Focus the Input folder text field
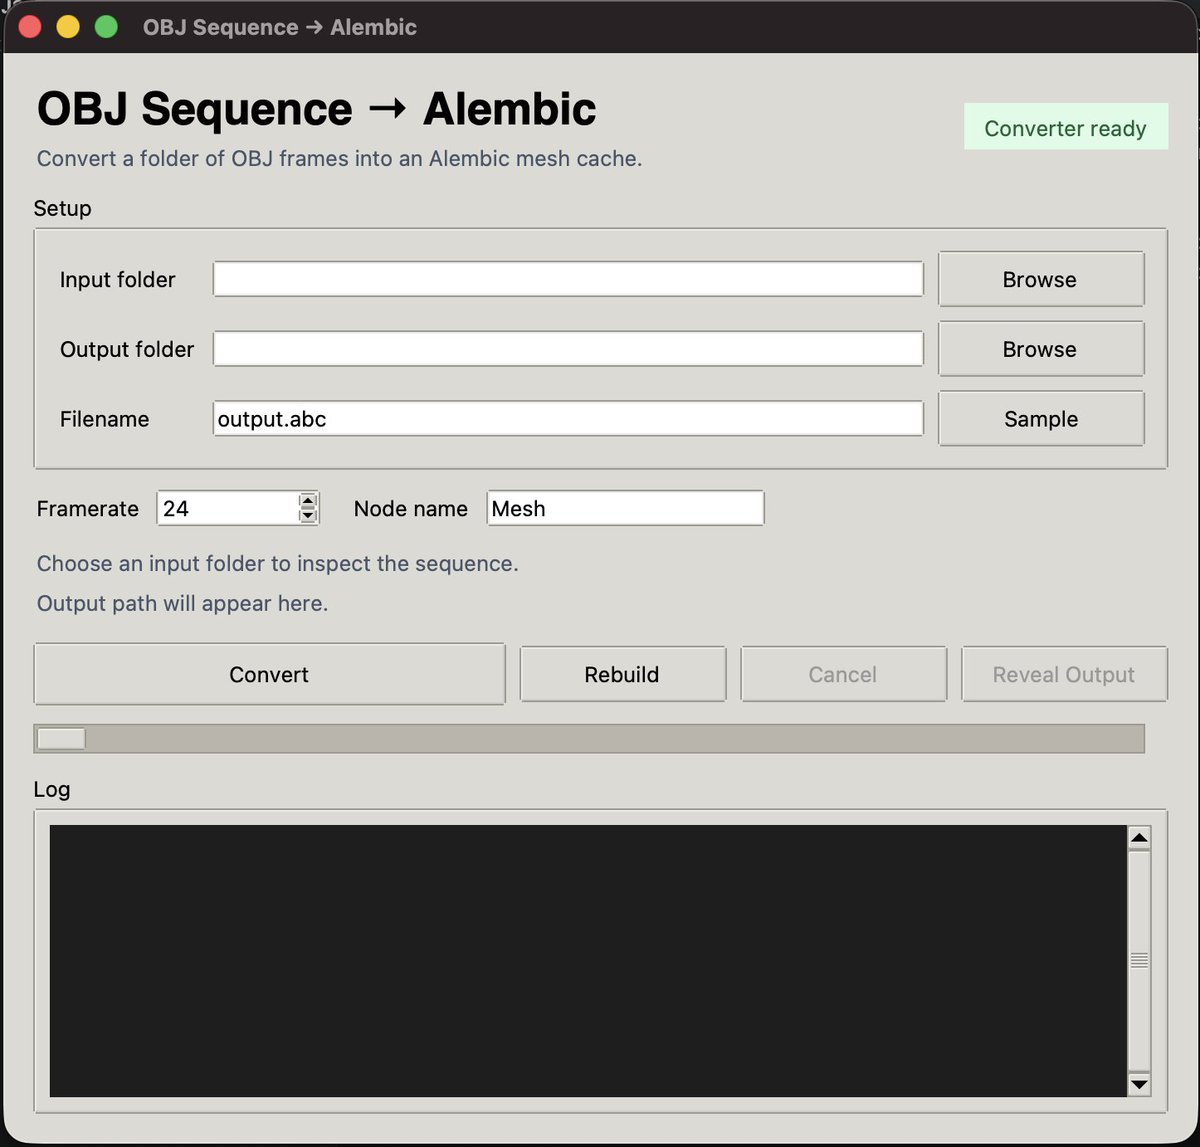The height and width of the screenshot is (1147, 1200). [568, 279]
